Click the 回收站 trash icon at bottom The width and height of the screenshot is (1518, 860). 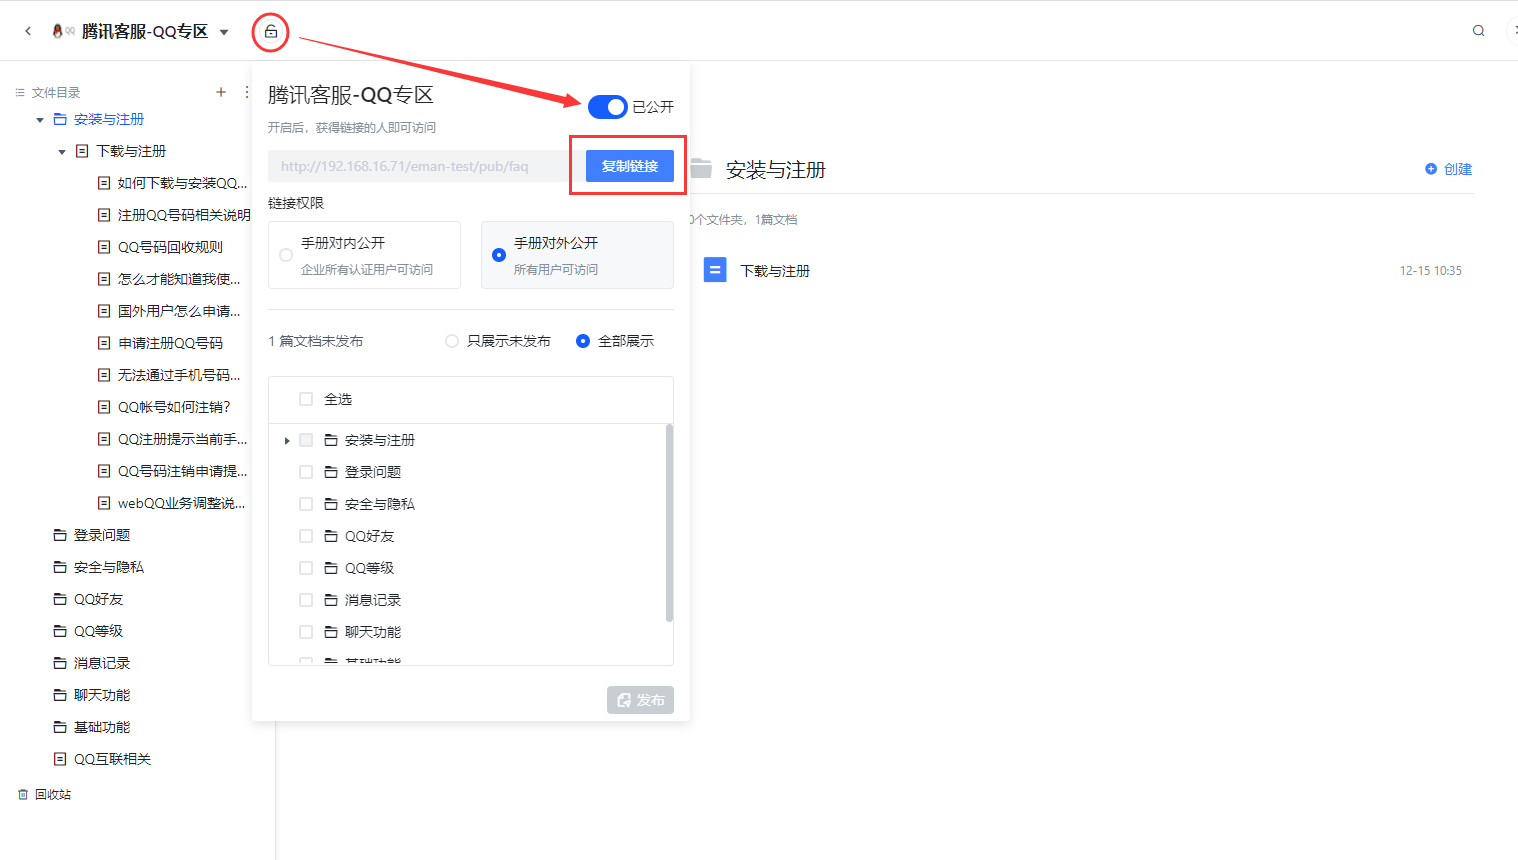click(22, 793)
